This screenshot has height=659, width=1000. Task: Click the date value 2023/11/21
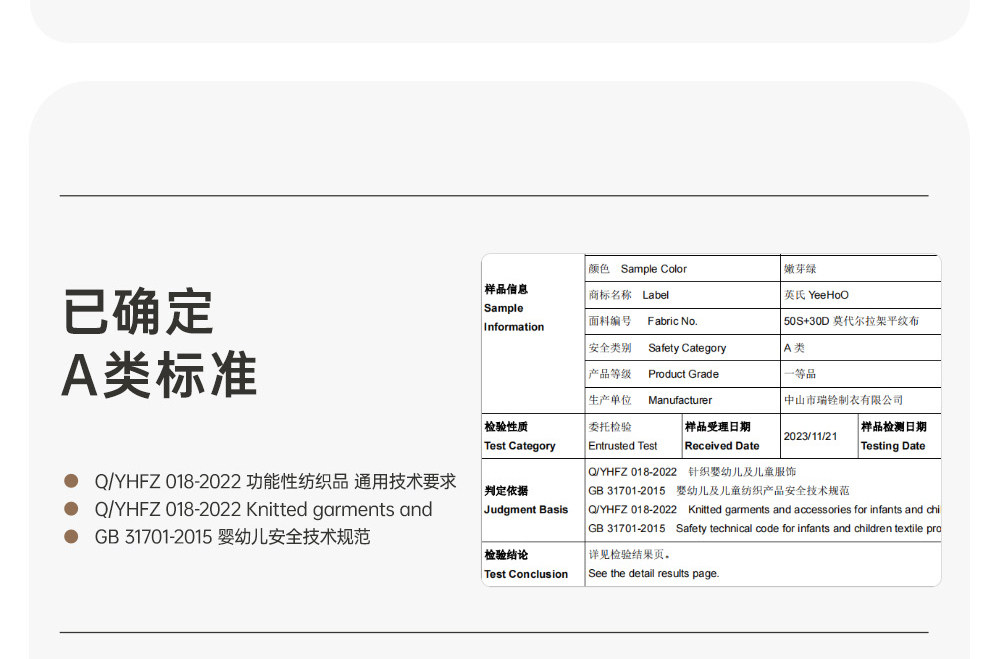click(810, 436)
